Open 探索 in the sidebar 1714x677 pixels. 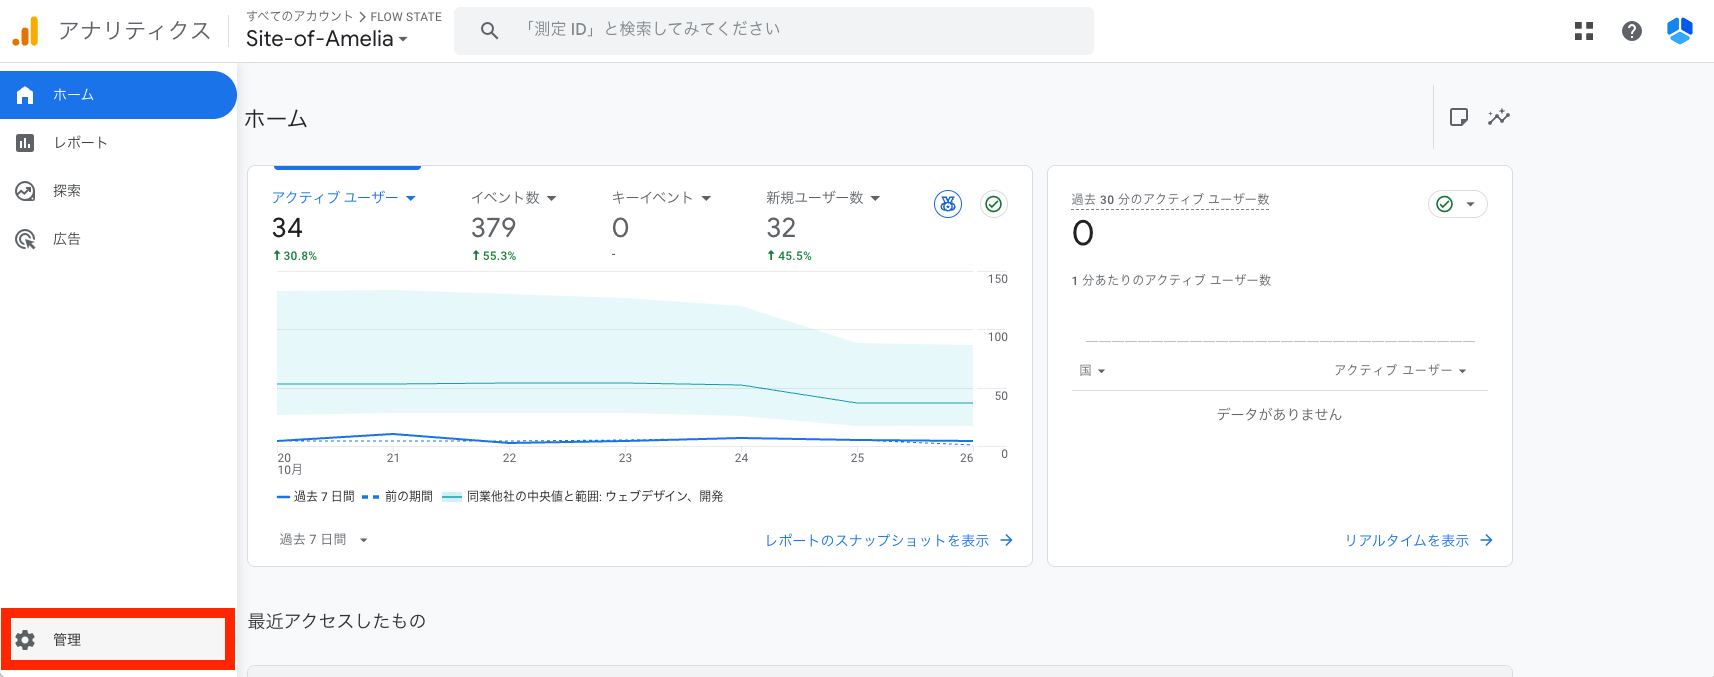coord(67,191)
